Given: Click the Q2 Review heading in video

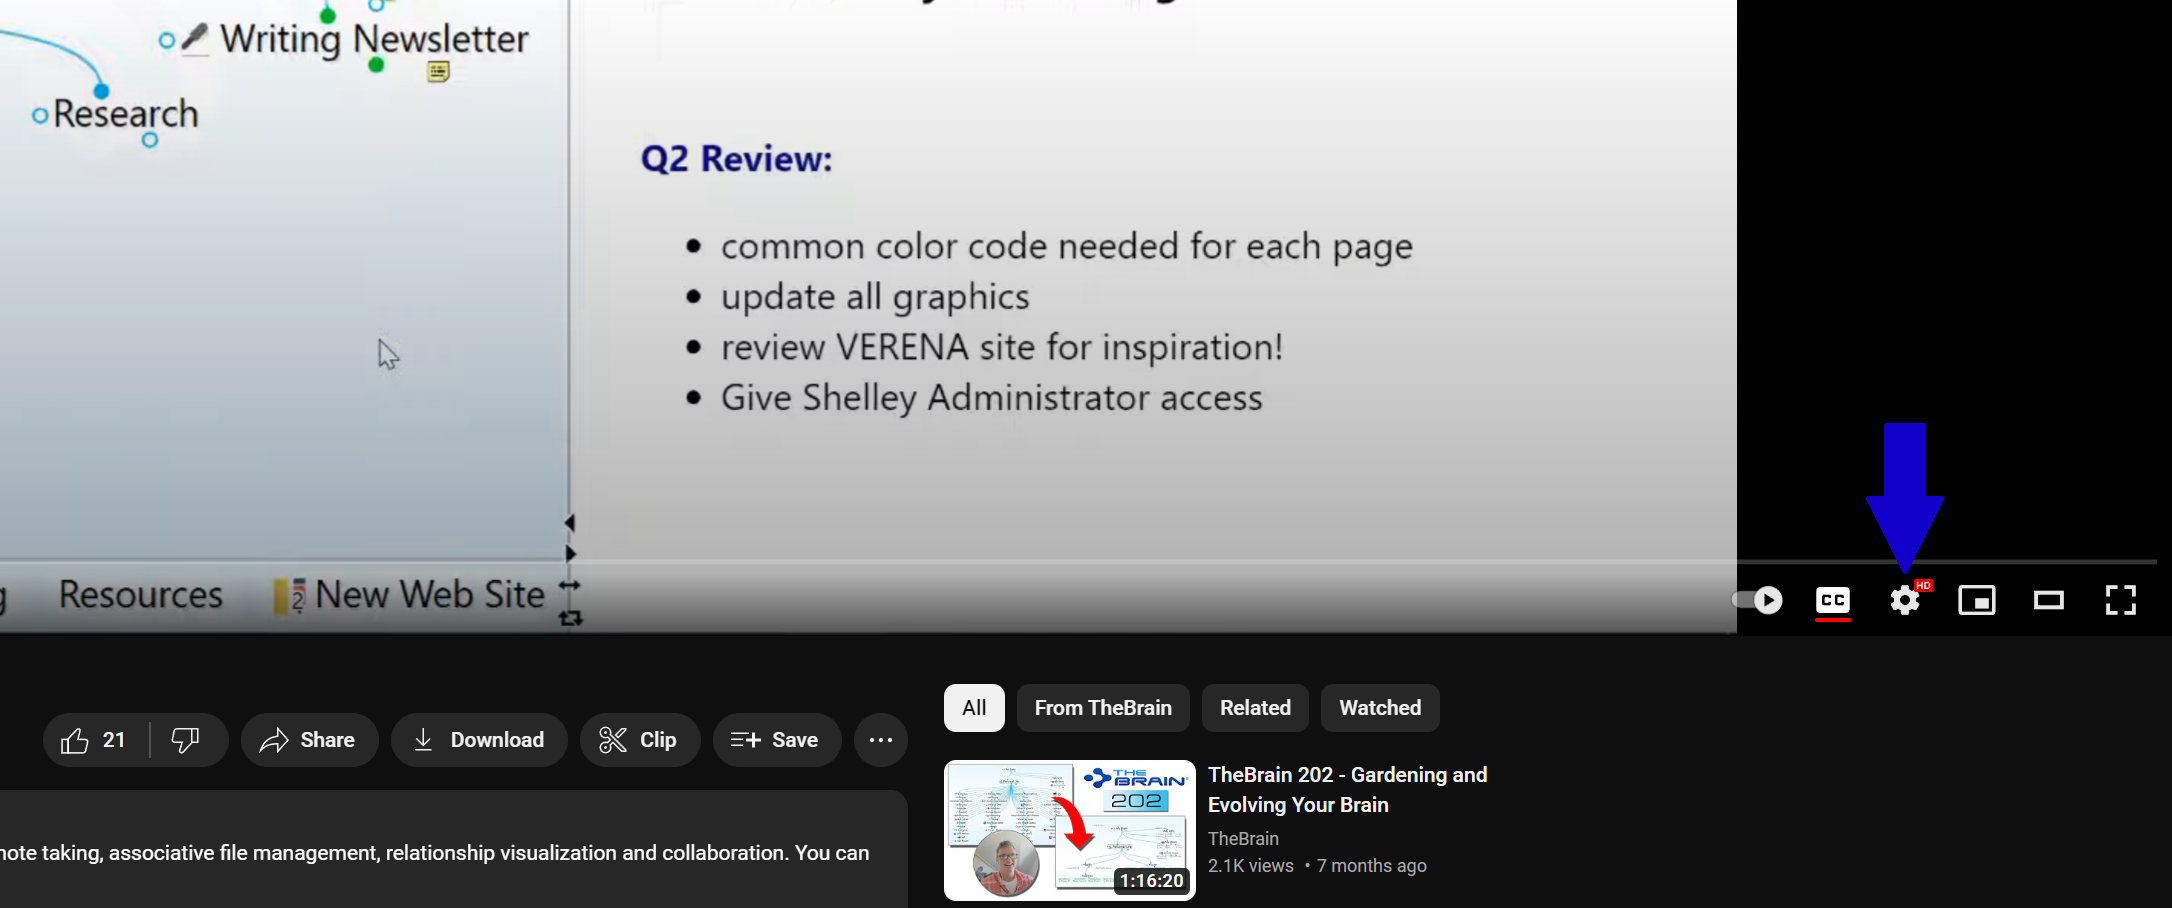Looking at the screenshot, I should (x=737, y=159).
